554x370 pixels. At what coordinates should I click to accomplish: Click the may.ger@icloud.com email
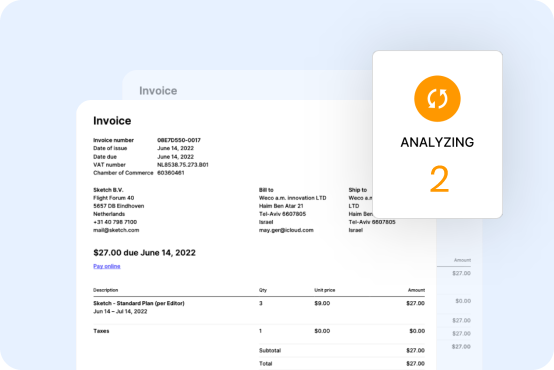(286, 230)
